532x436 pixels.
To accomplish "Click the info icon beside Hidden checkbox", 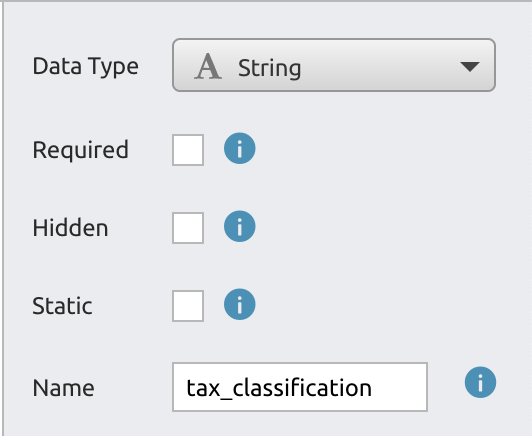I will click(x=240, y=226).
